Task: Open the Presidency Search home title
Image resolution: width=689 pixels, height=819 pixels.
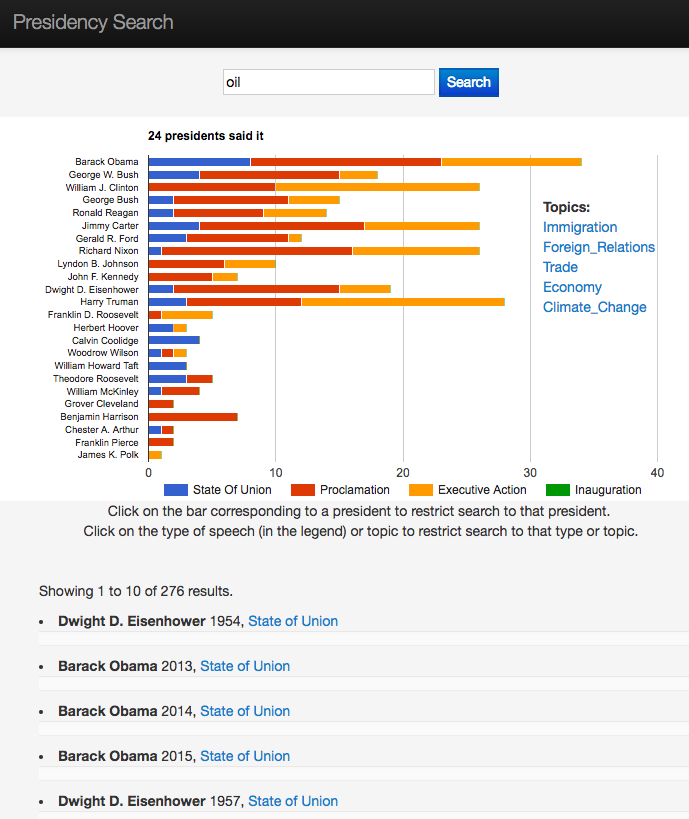Action: click(93, 22)
